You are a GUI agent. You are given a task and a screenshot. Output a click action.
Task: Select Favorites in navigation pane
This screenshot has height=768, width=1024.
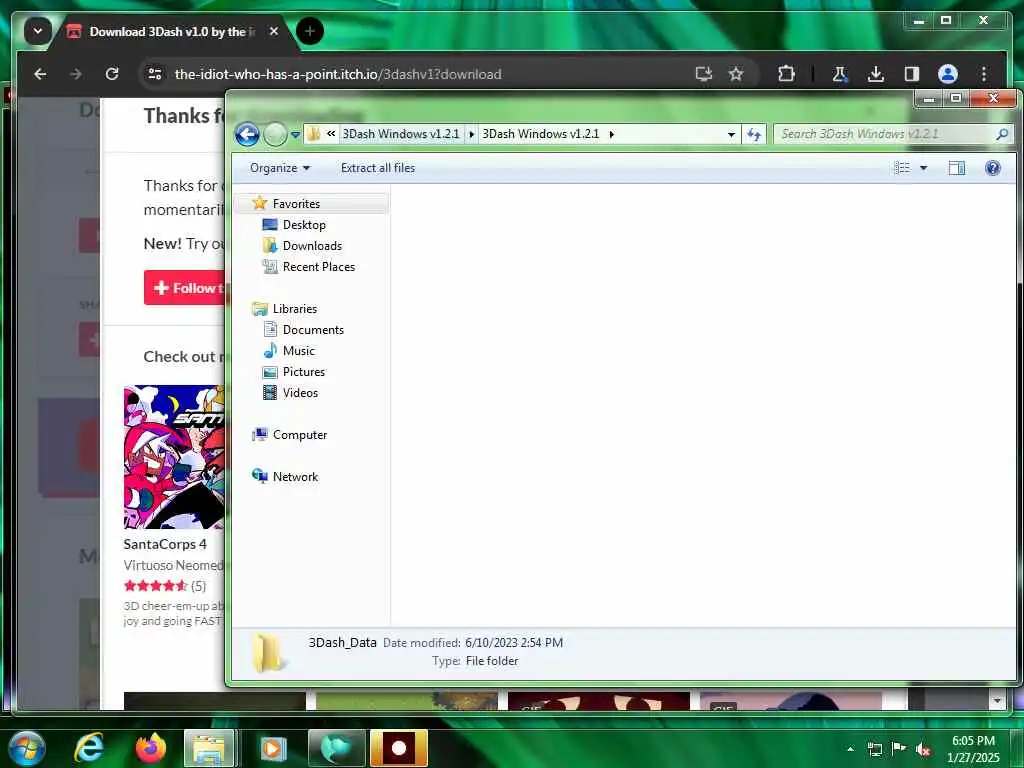point(296,204)
